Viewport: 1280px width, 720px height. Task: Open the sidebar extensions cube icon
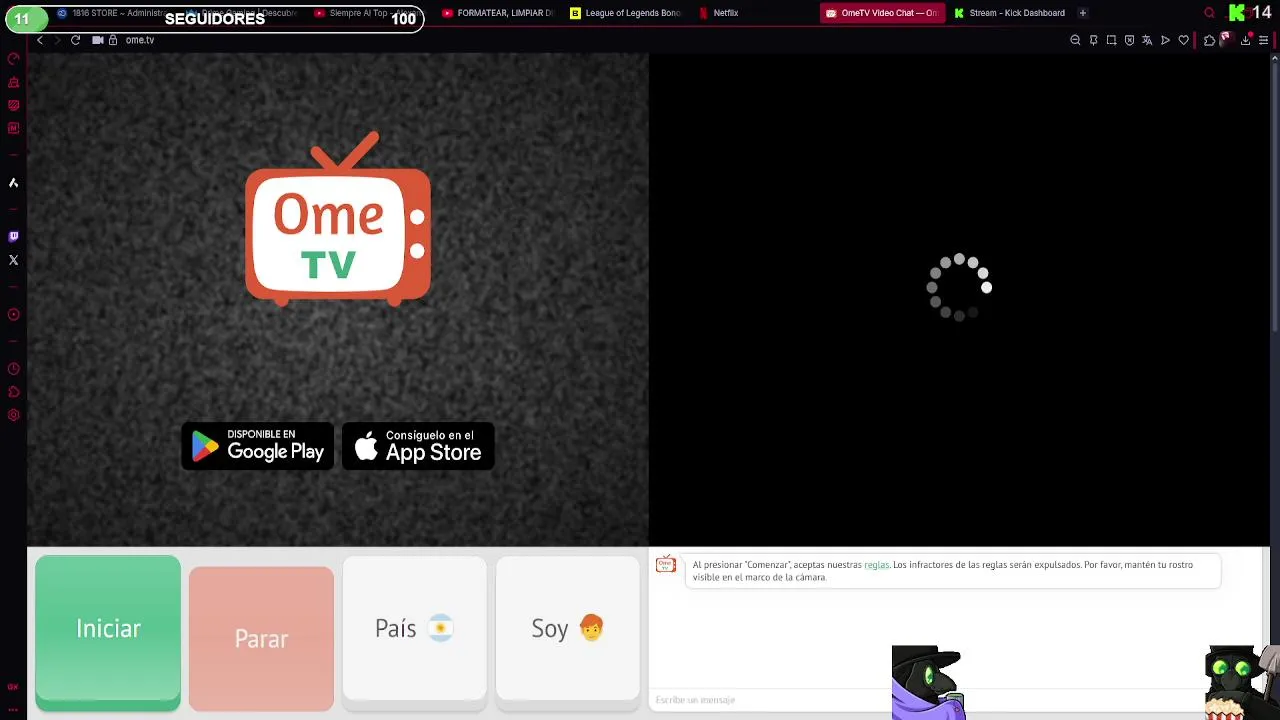pyautogui.click(x=13, y=392)
